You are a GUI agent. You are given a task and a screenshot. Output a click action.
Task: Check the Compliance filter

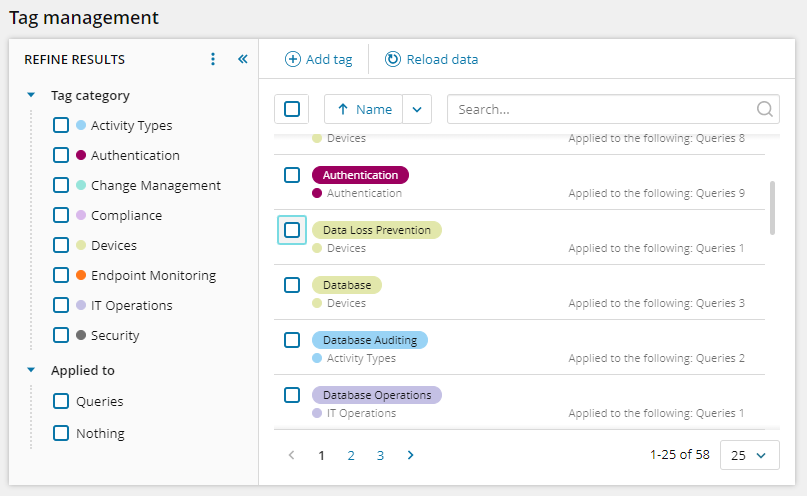click(61, 215)
